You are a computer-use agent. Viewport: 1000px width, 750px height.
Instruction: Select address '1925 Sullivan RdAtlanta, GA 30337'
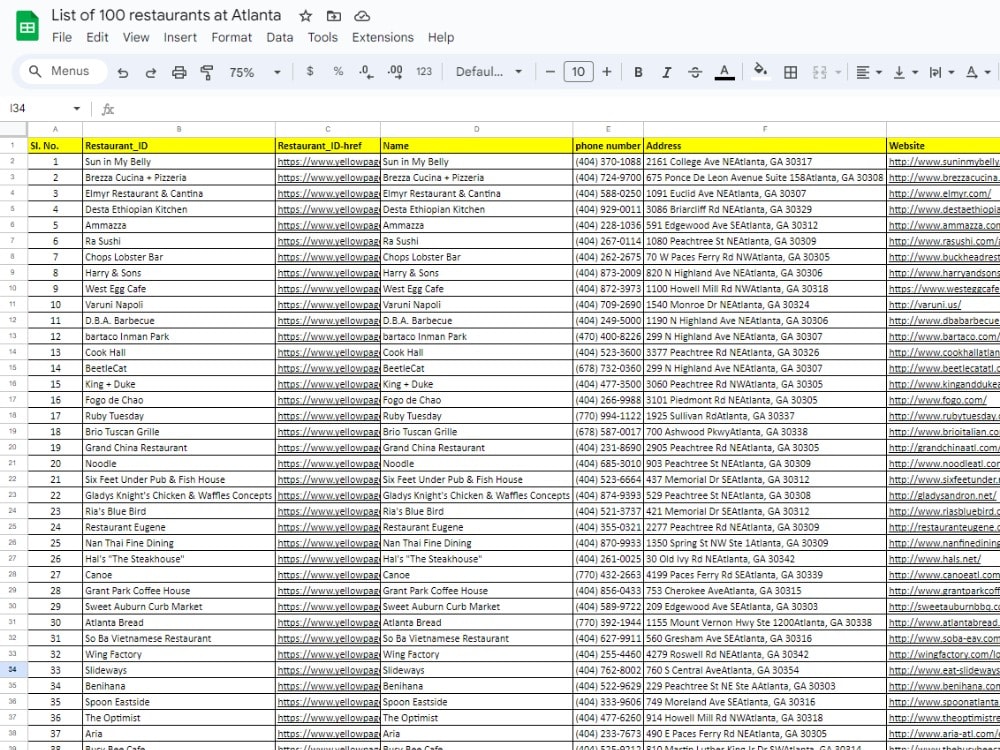point(765,416)
